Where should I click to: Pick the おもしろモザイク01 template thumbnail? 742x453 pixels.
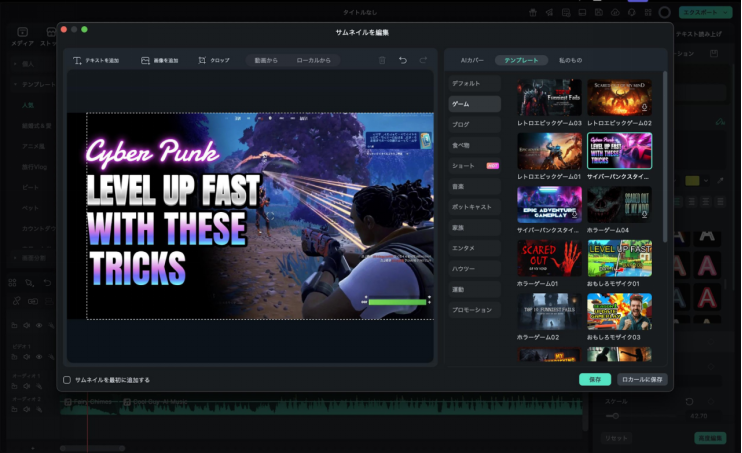[619, 258]
